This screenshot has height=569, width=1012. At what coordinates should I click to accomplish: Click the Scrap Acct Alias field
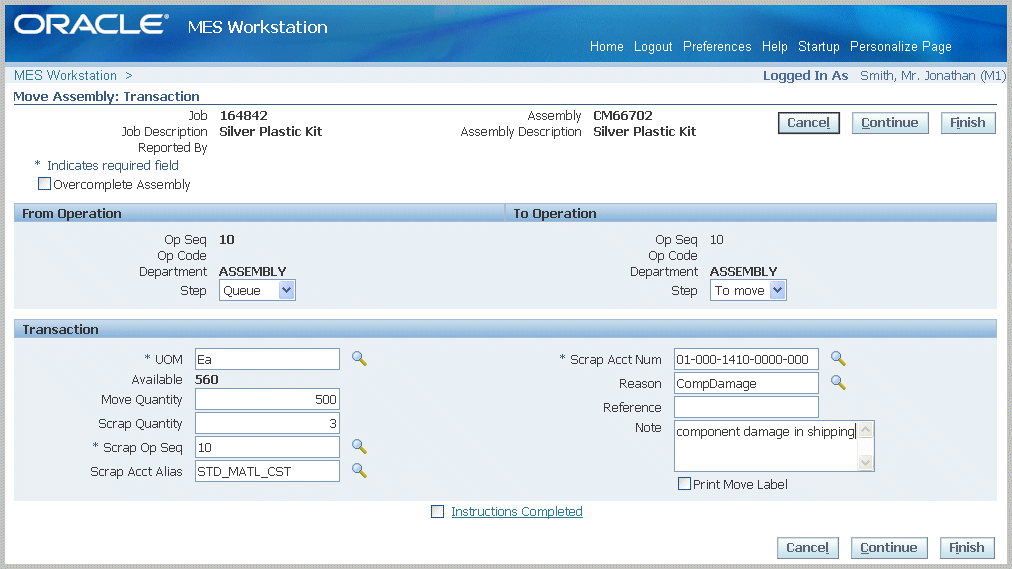(x=267, y=471)
